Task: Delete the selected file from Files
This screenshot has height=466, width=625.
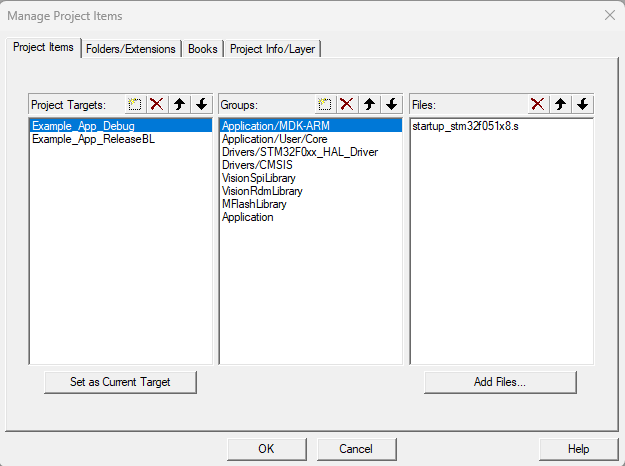Action: click(x=537, y=104)
